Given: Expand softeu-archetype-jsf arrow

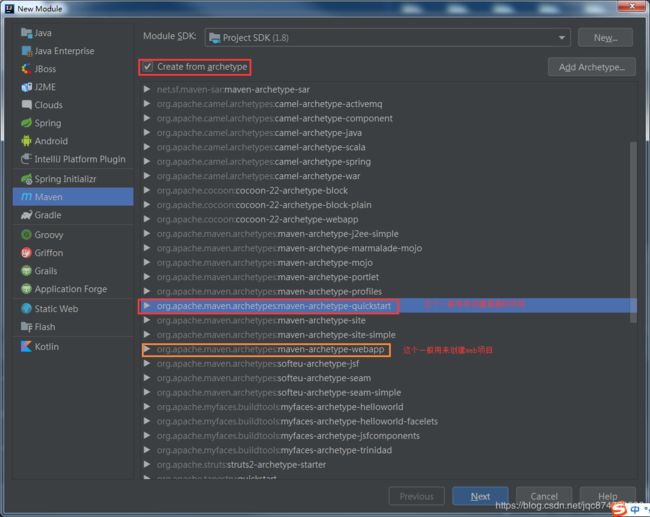Looking at the screenshot, I should tap(147, 364).
